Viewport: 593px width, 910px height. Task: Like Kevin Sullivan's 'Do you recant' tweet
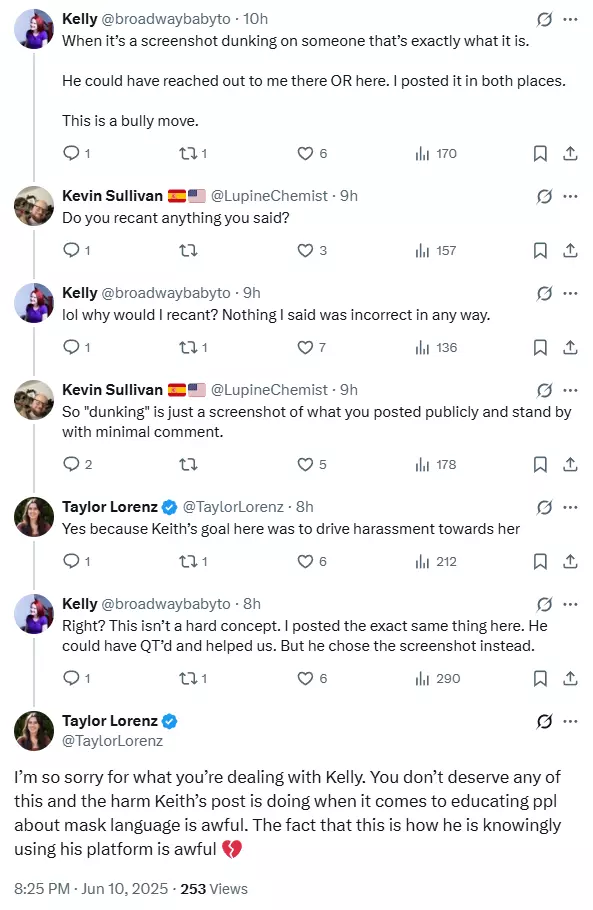(x=305, y=250)
